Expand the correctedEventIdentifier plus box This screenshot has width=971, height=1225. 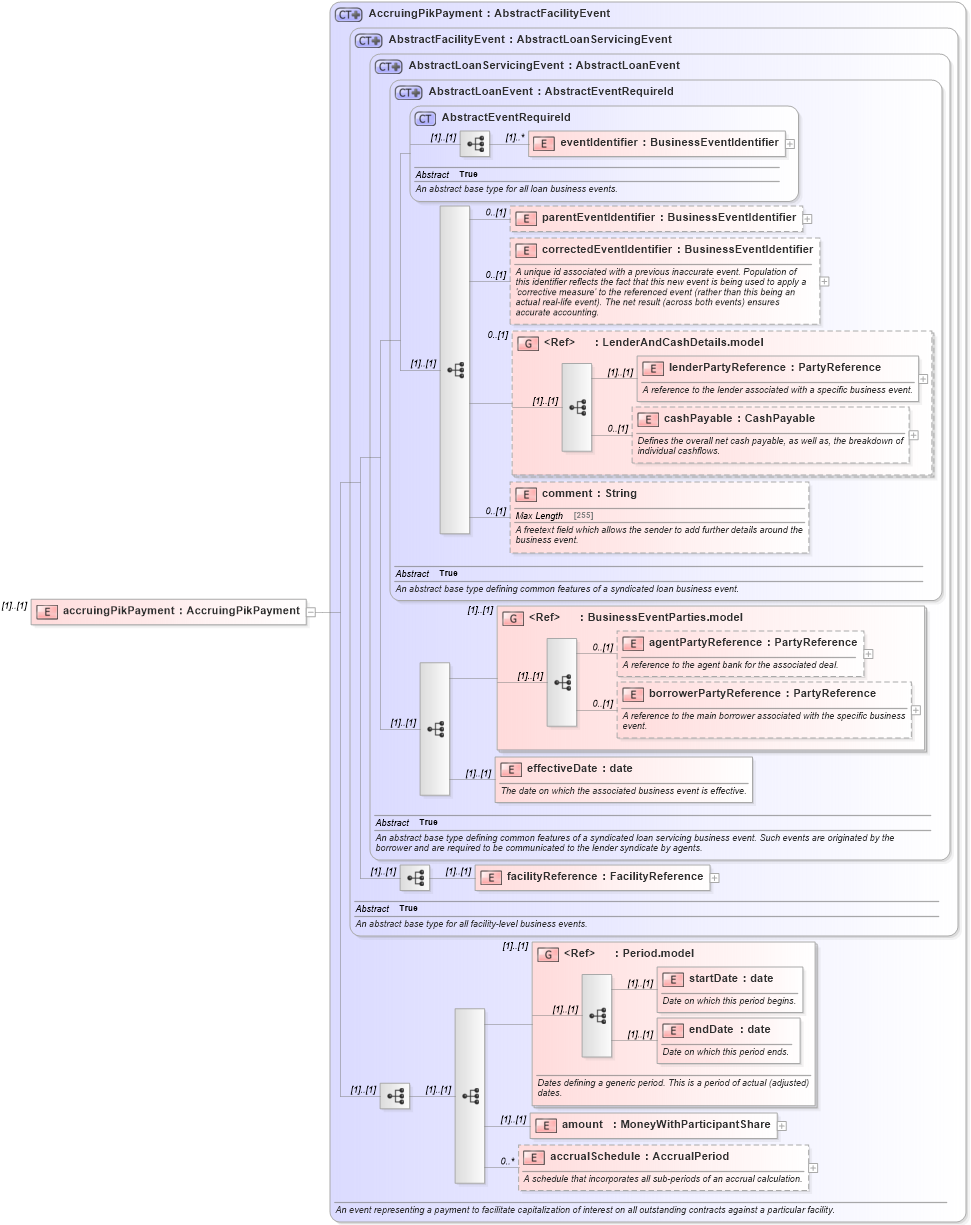823,282
